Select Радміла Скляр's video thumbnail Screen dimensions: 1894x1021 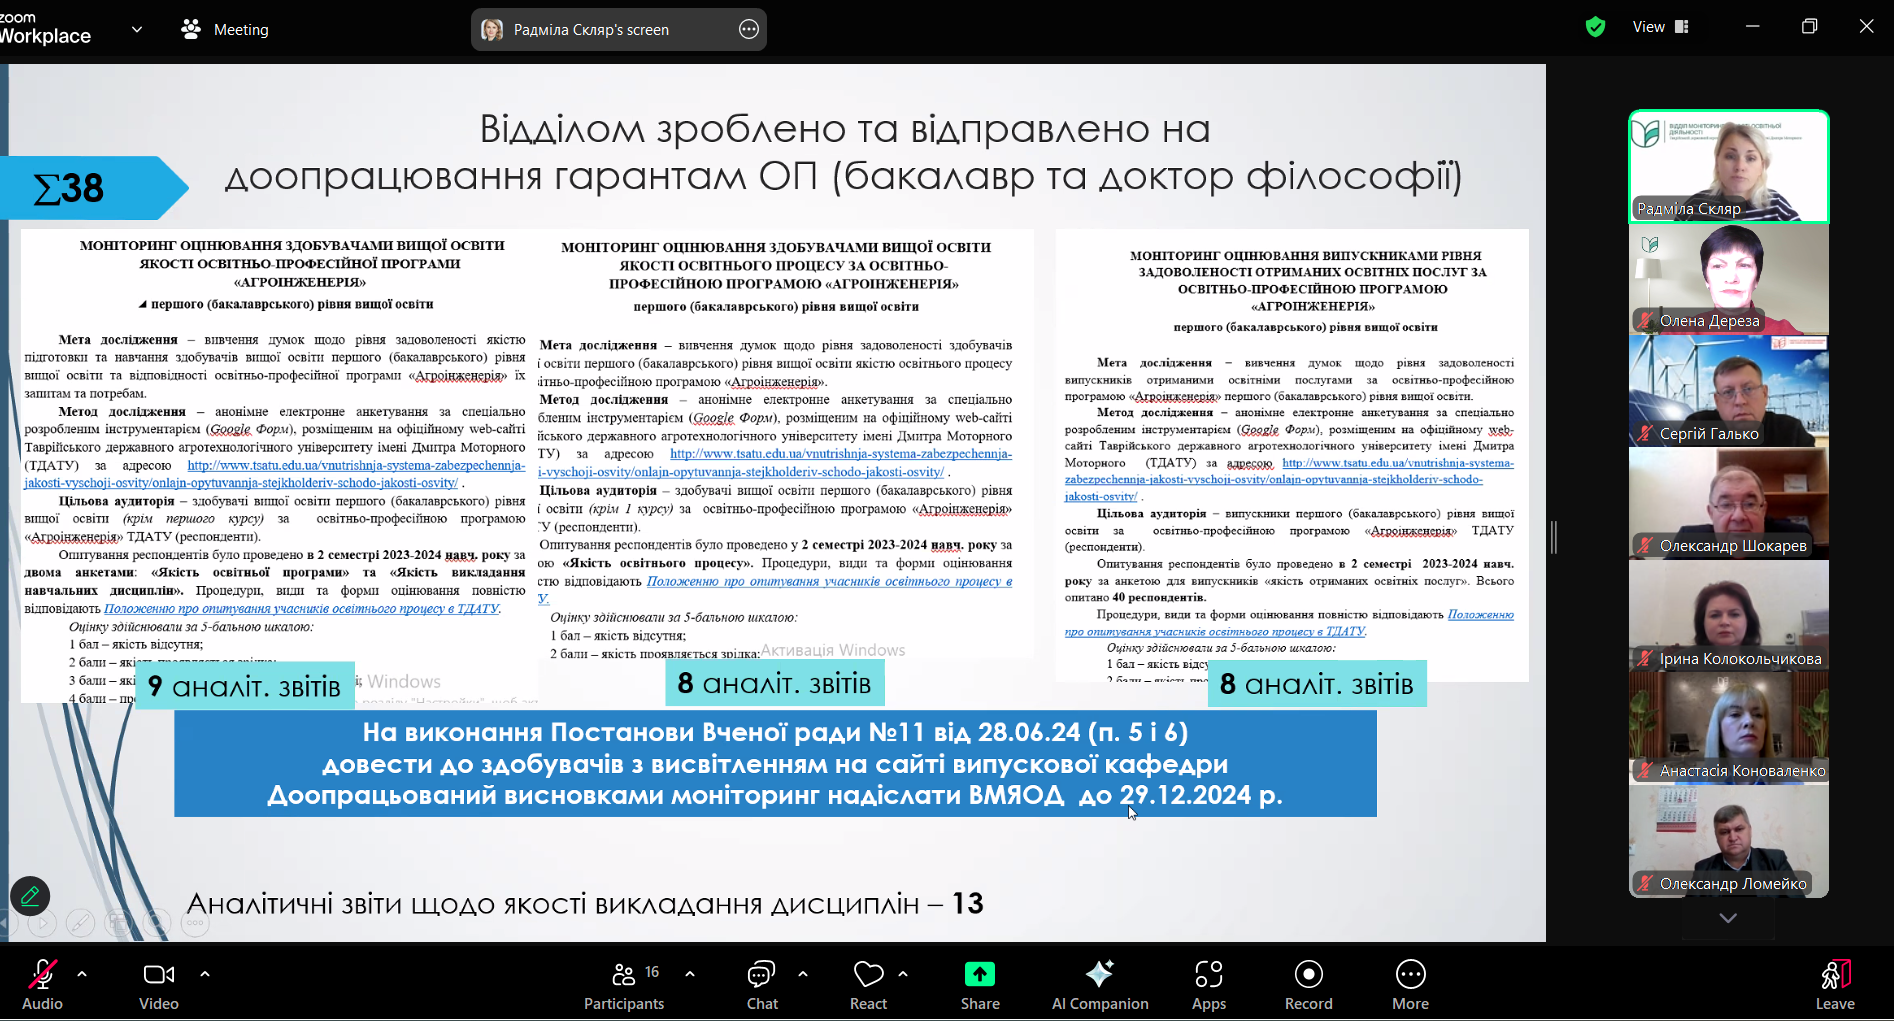tap(1729, 166)
